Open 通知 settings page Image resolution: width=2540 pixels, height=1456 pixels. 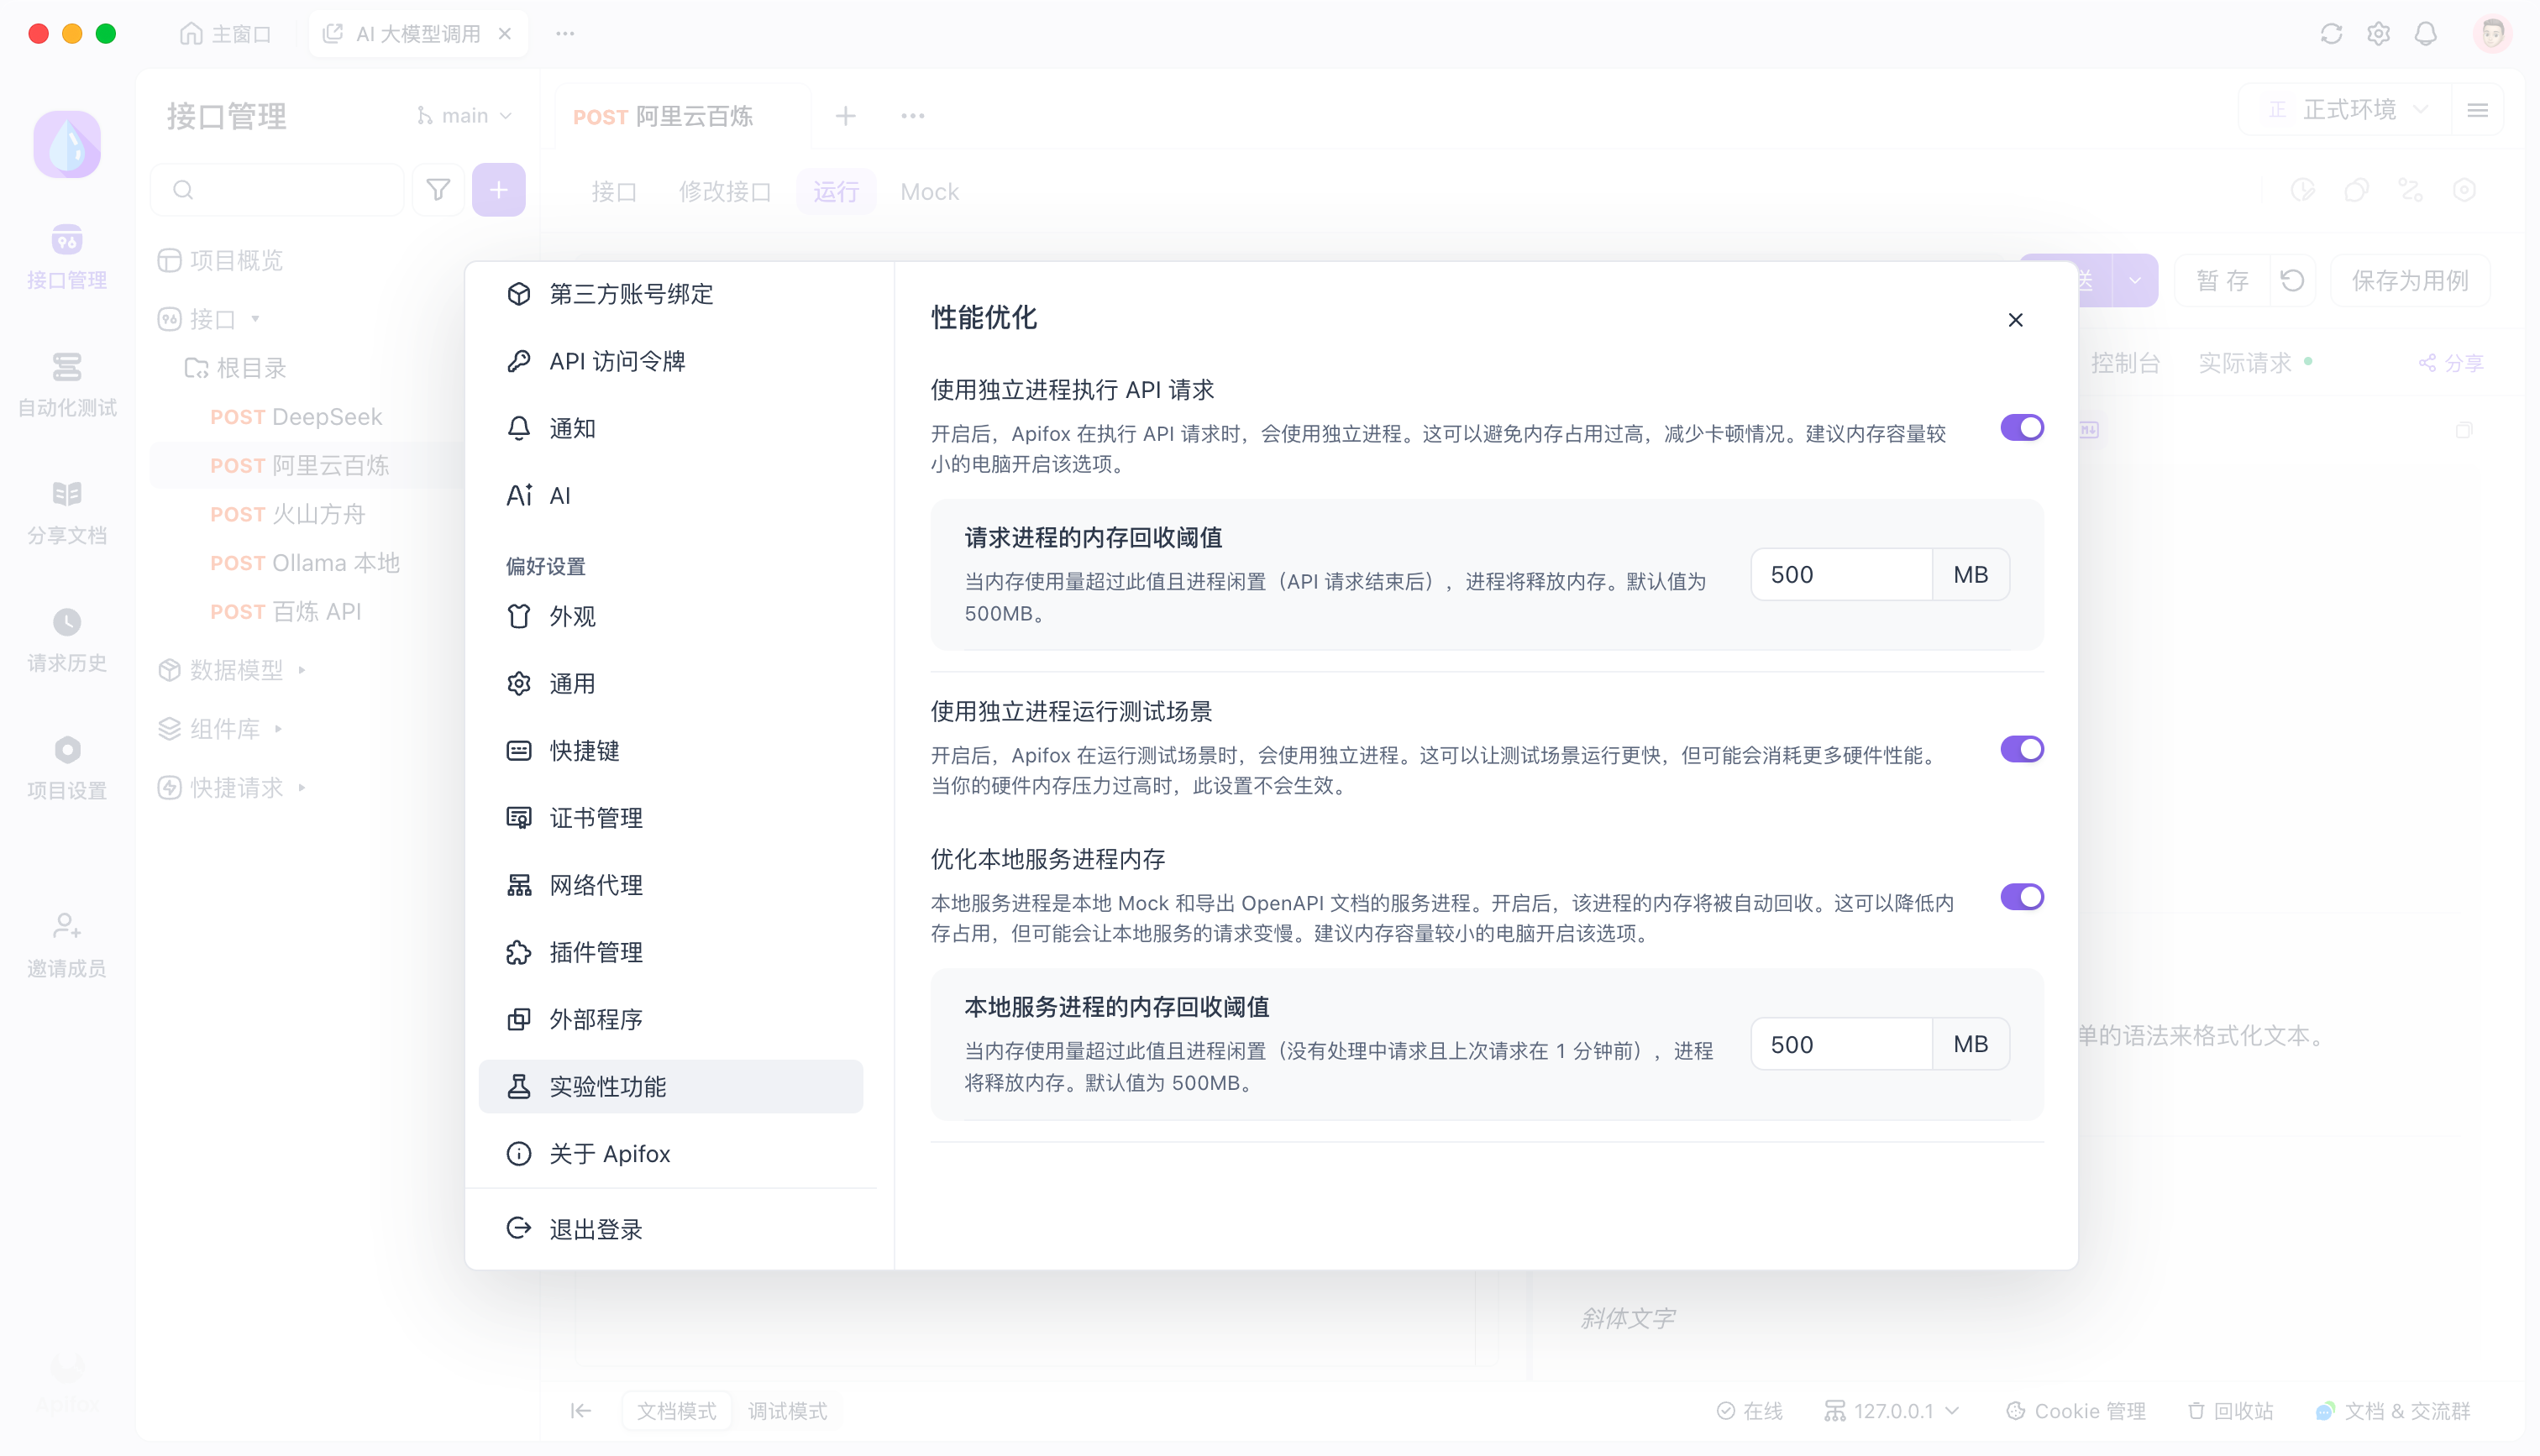670,428
